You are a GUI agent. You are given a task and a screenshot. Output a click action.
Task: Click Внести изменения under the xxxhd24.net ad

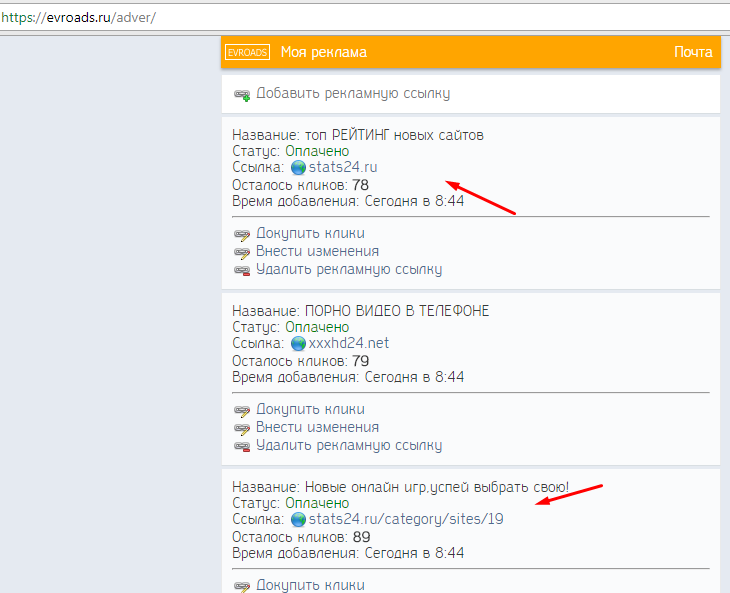[x=317, y=428]
